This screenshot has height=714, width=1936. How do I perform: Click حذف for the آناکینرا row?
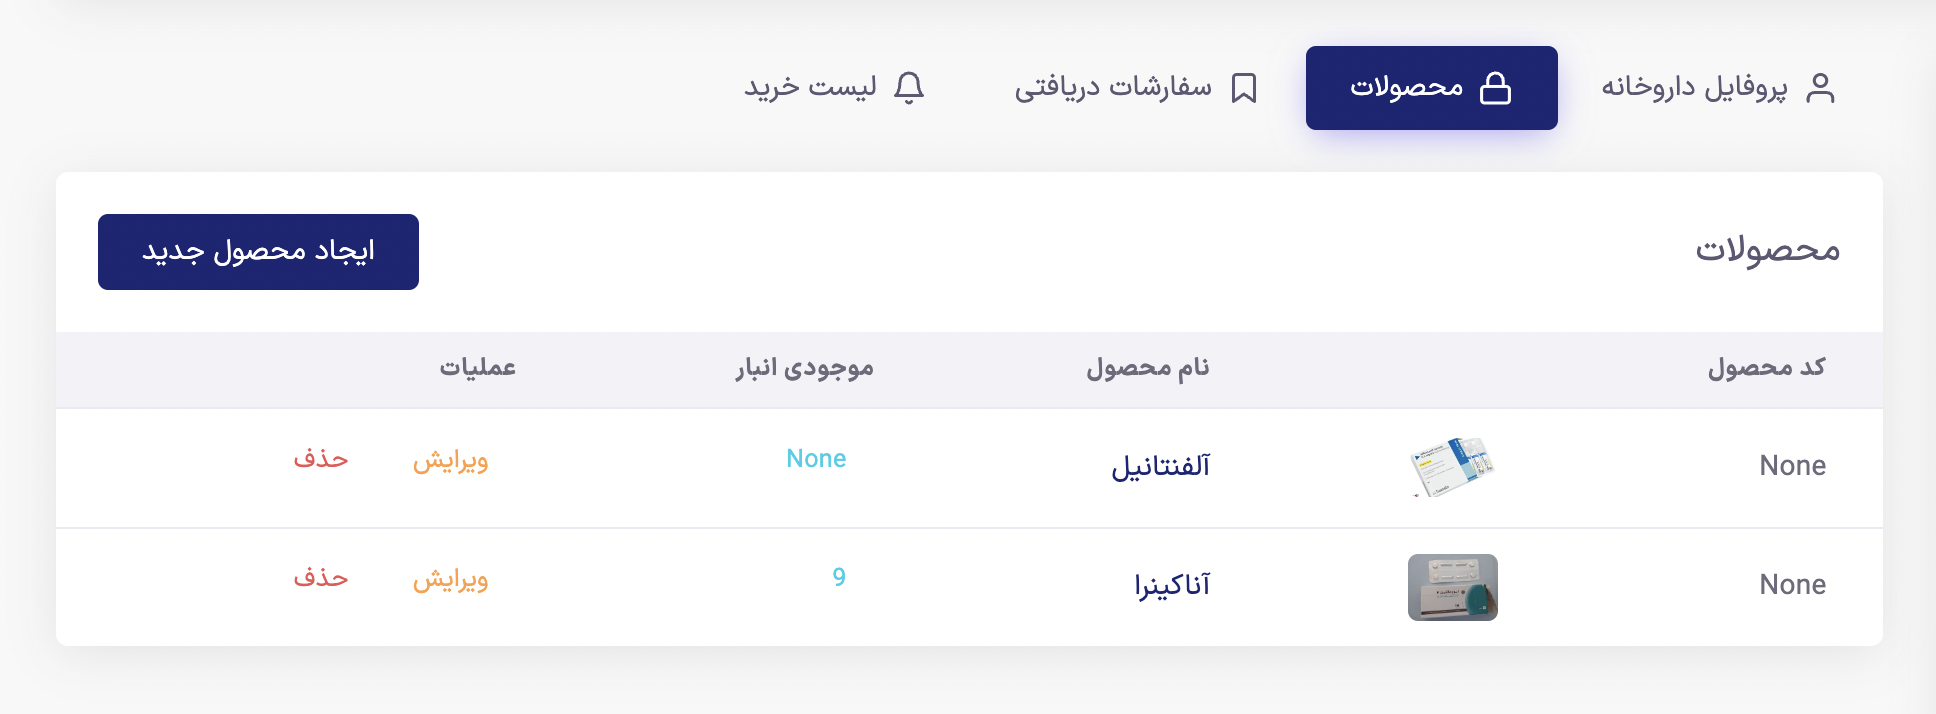click(321, 578)
